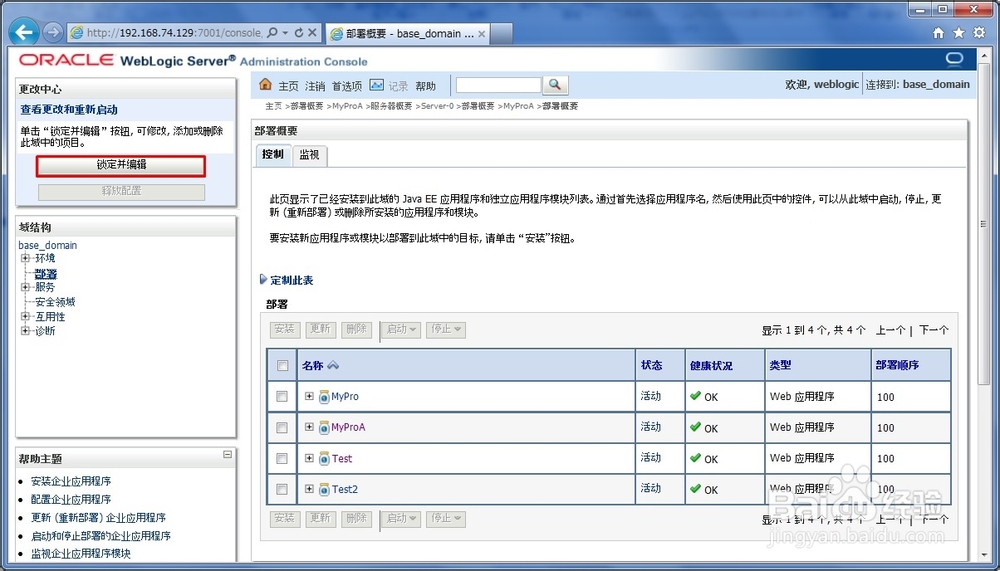Click the top 下一个 pagination link
Image resolution: width=1000 pixels, height=571 pixels.
click(x=934, y=330)
